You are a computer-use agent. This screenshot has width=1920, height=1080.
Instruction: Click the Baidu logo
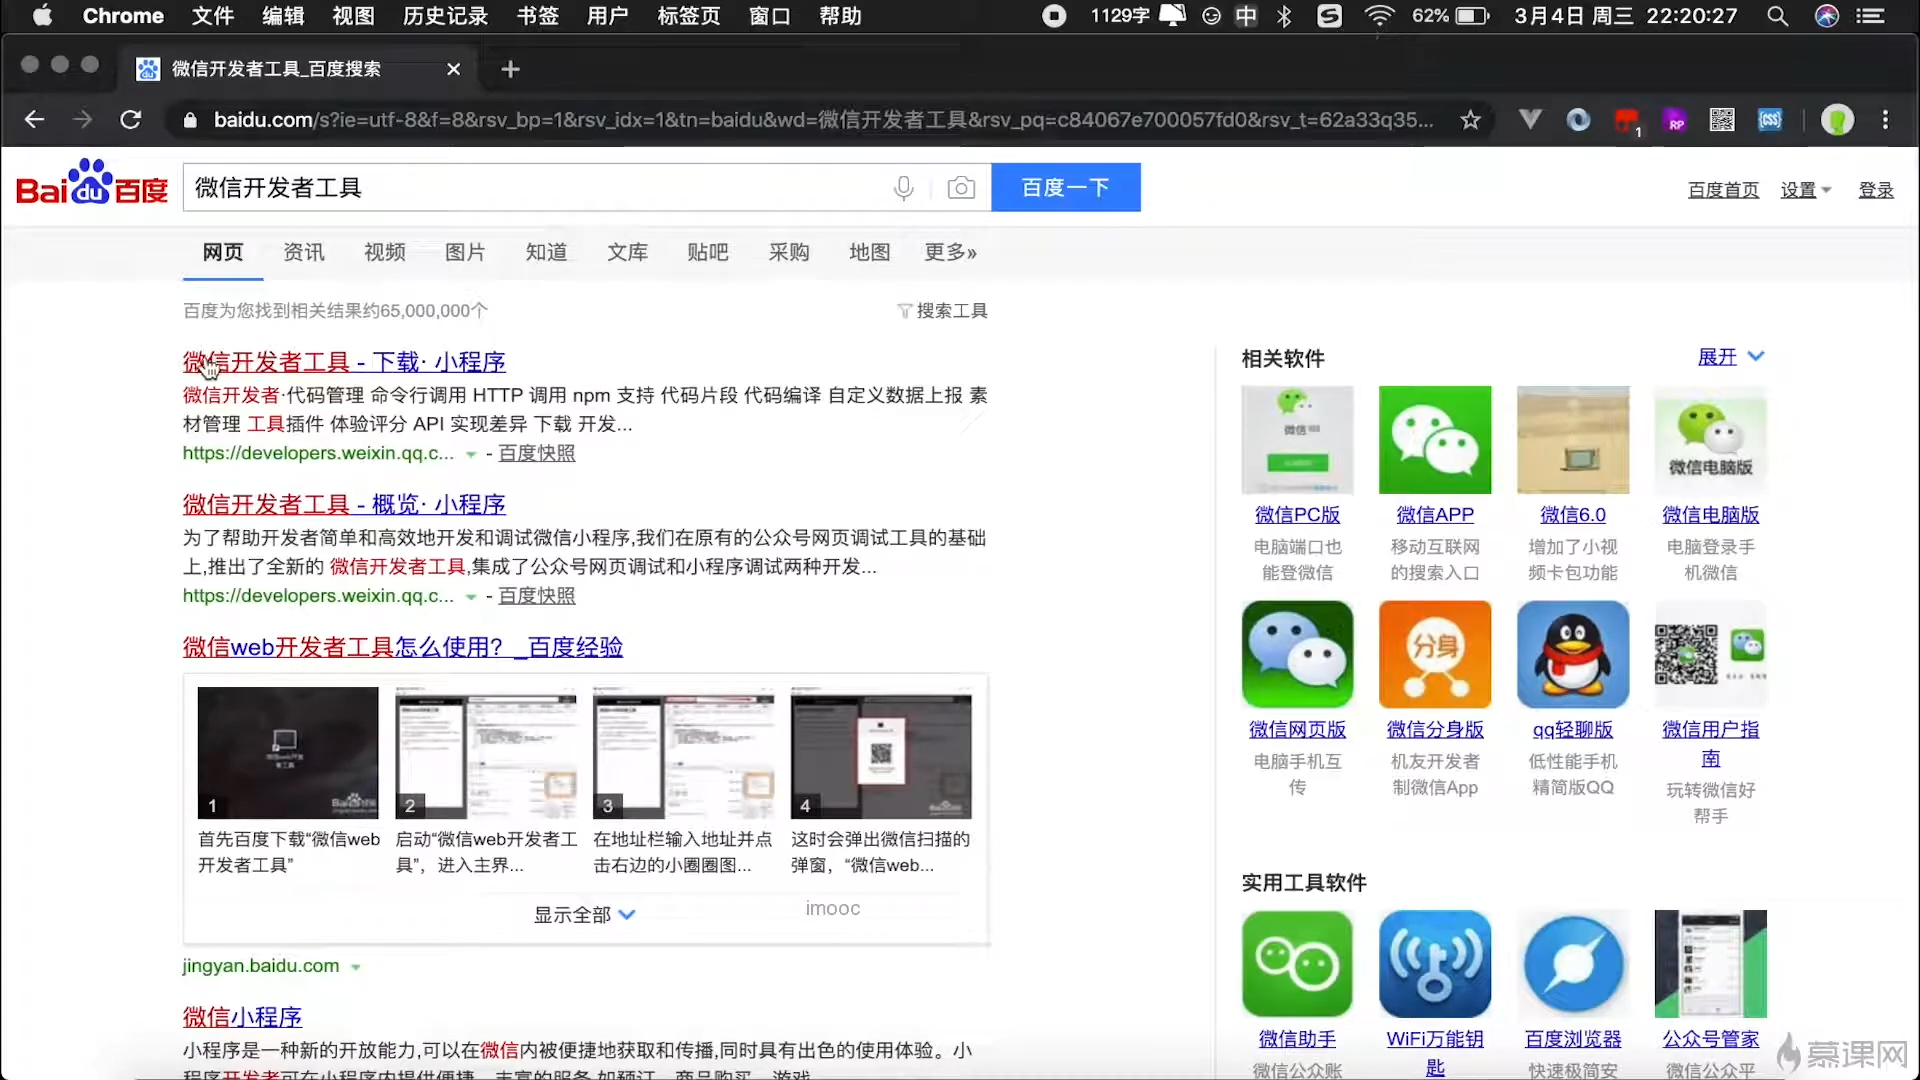[x=92, y=183]
